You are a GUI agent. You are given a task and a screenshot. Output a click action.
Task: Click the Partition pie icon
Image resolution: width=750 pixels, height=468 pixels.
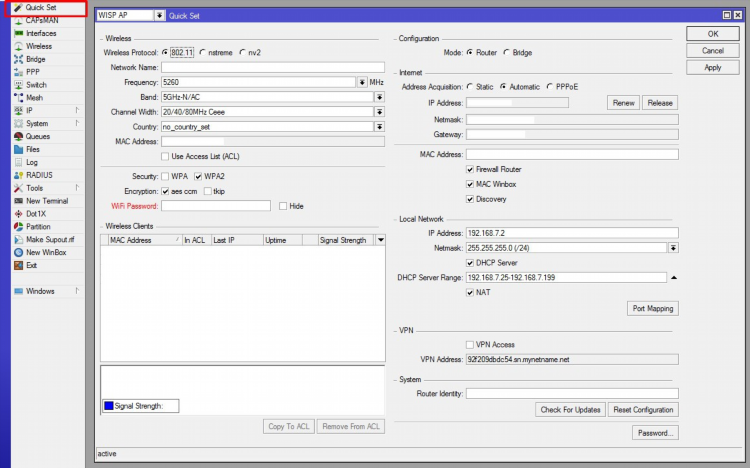18,227
